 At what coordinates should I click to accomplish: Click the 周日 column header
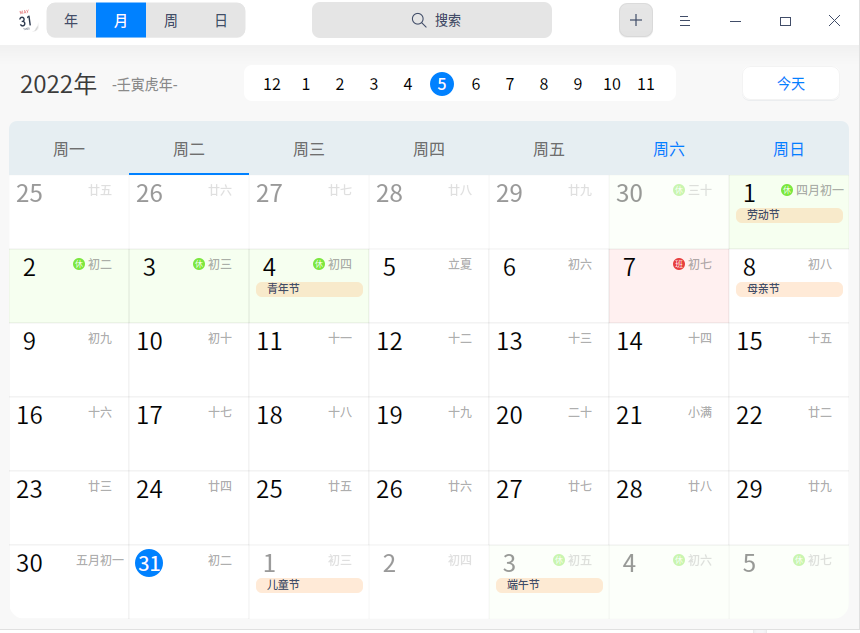click(x=789, y=149)
